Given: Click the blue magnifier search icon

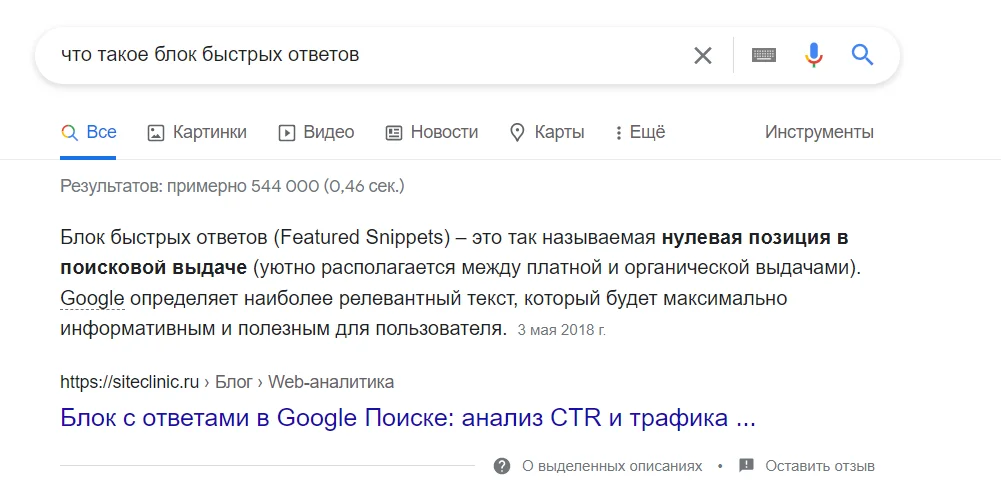Looking at the screenshot, I should point(863,55).
